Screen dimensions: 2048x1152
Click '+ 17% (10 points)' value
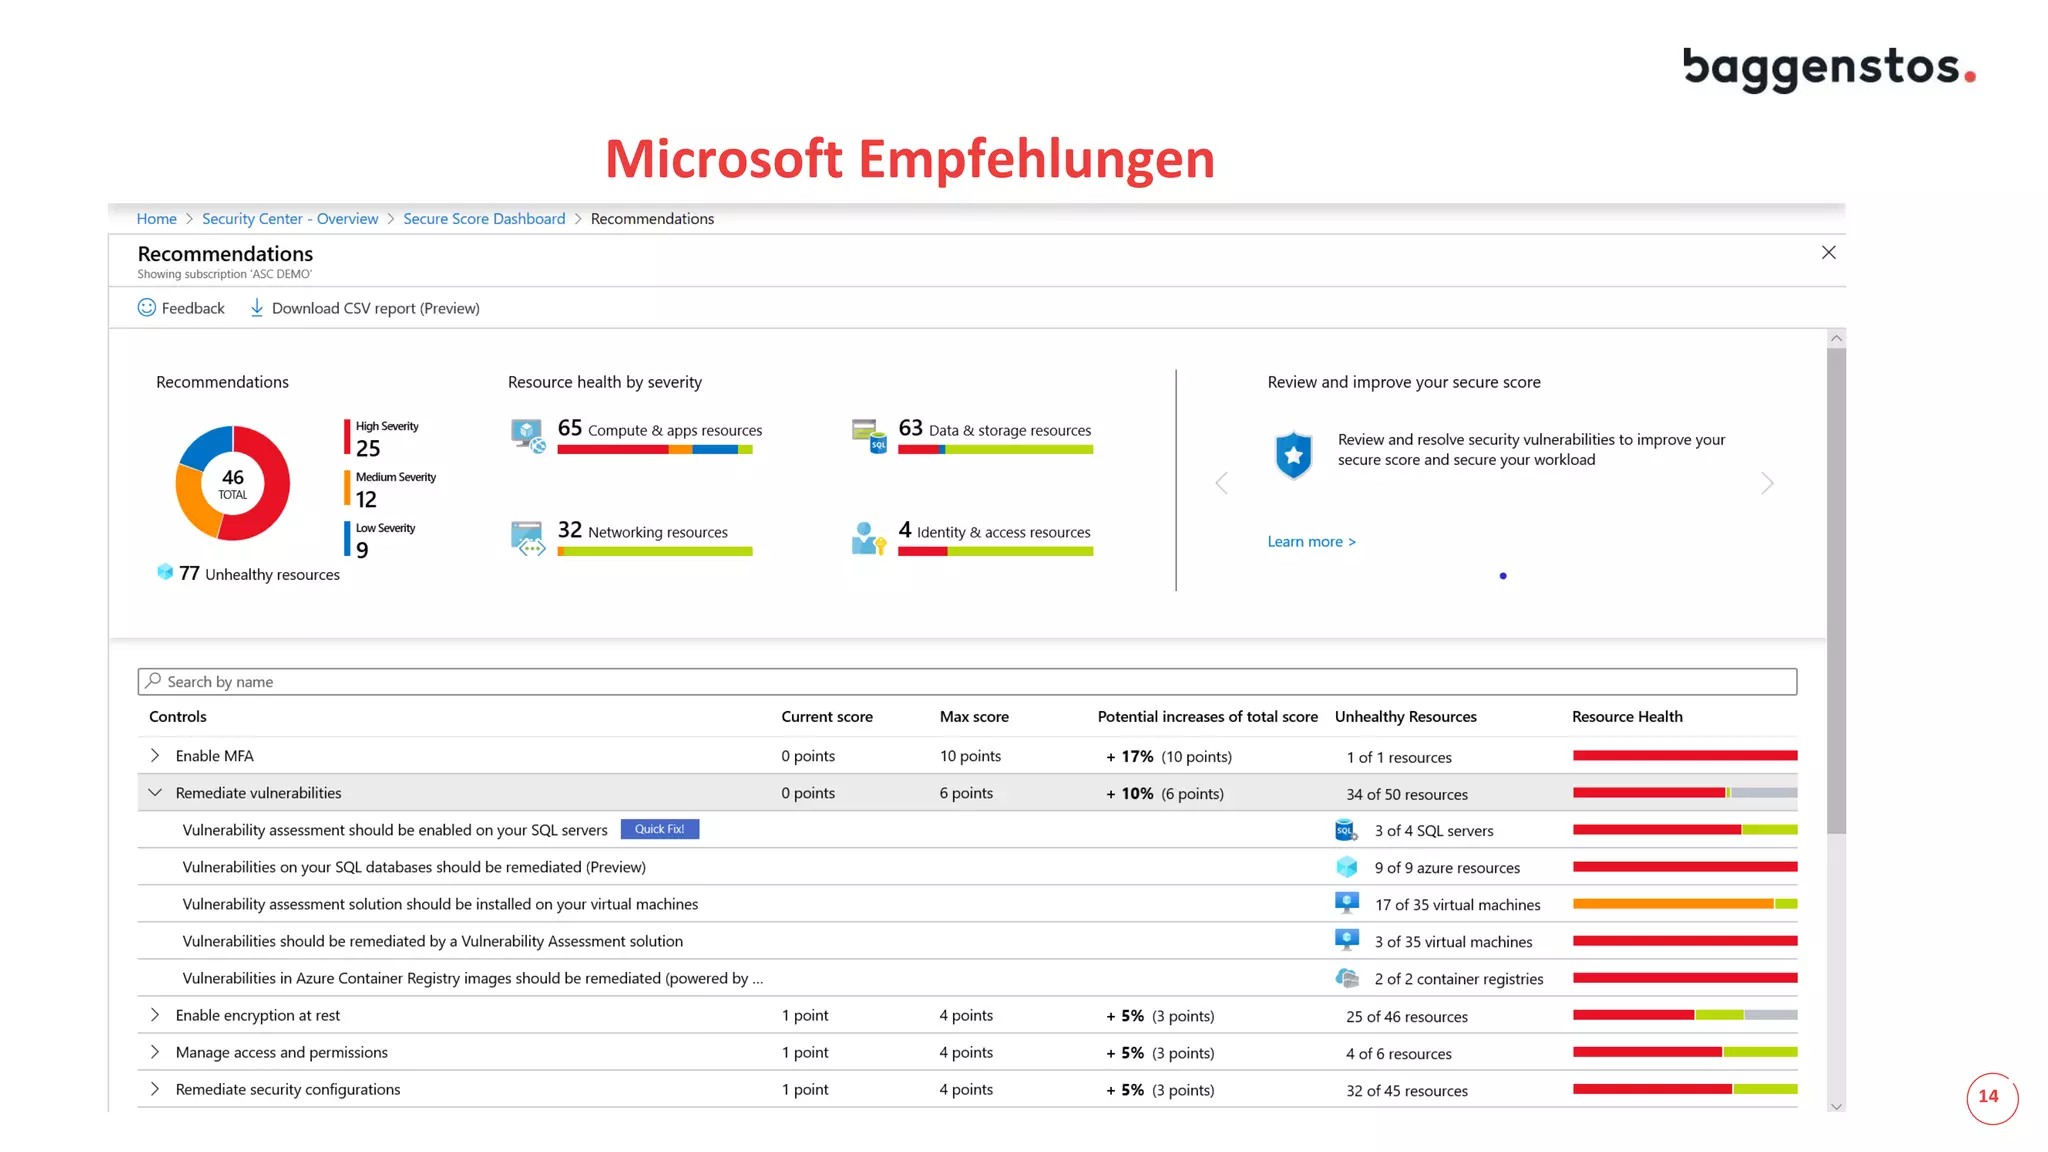click(x=1169, y=756)
